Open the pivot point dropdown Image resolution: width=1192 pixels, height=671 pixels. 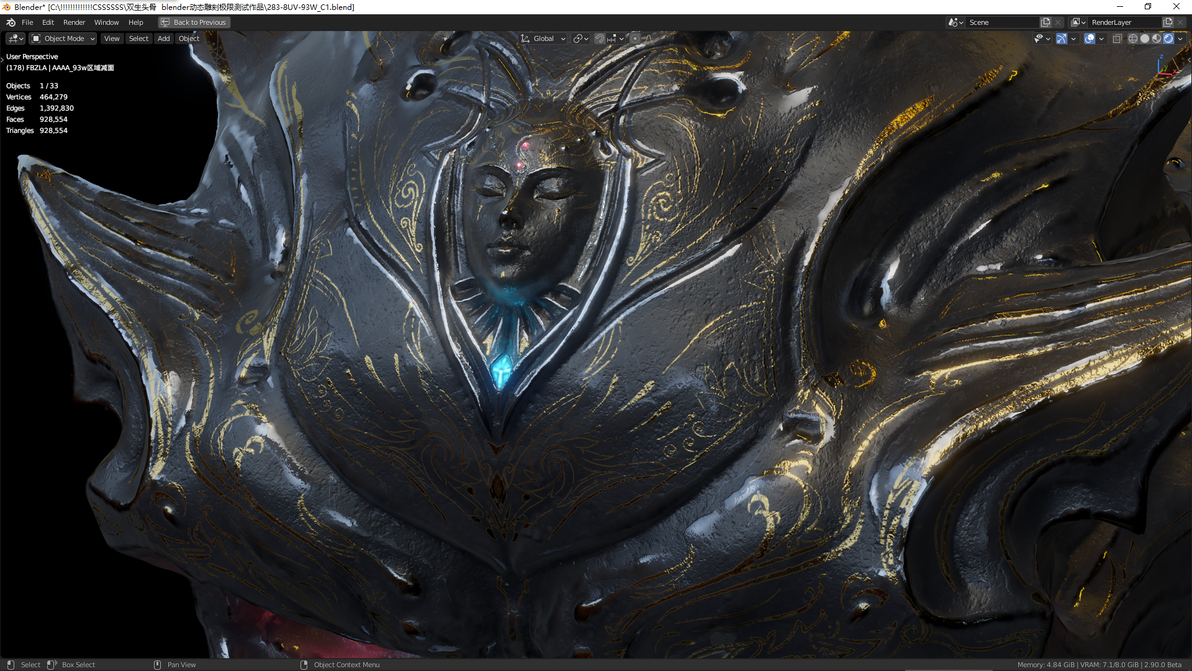(581, 38)
